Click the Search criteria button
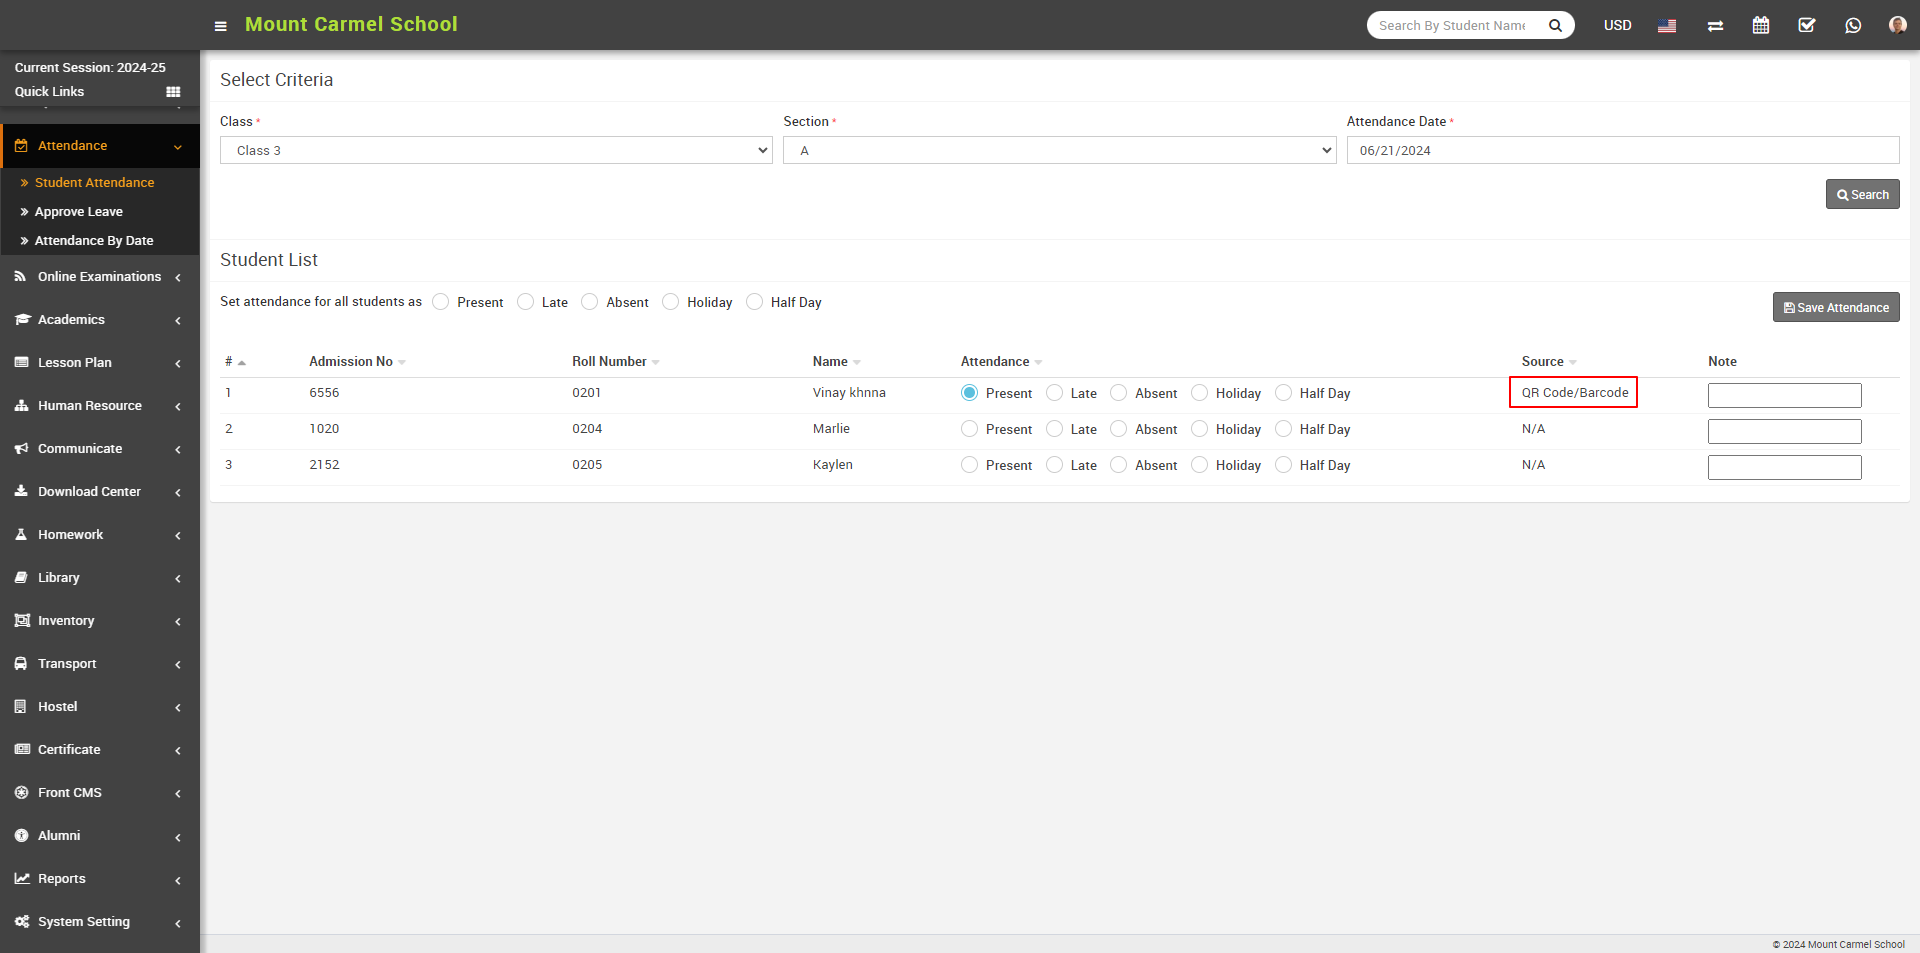This screenshot has height=953, width=1920. (1862, 194)
